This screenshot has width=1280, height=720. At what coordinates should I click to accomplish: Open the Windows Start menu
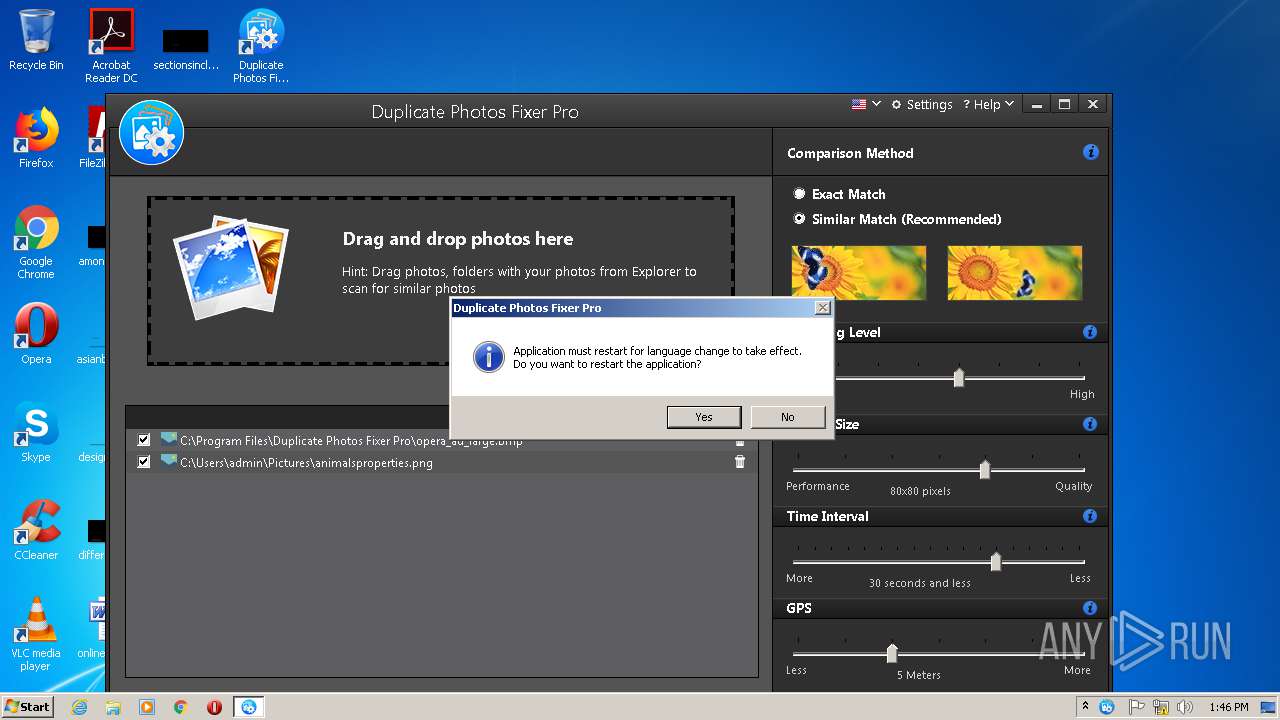28,706
